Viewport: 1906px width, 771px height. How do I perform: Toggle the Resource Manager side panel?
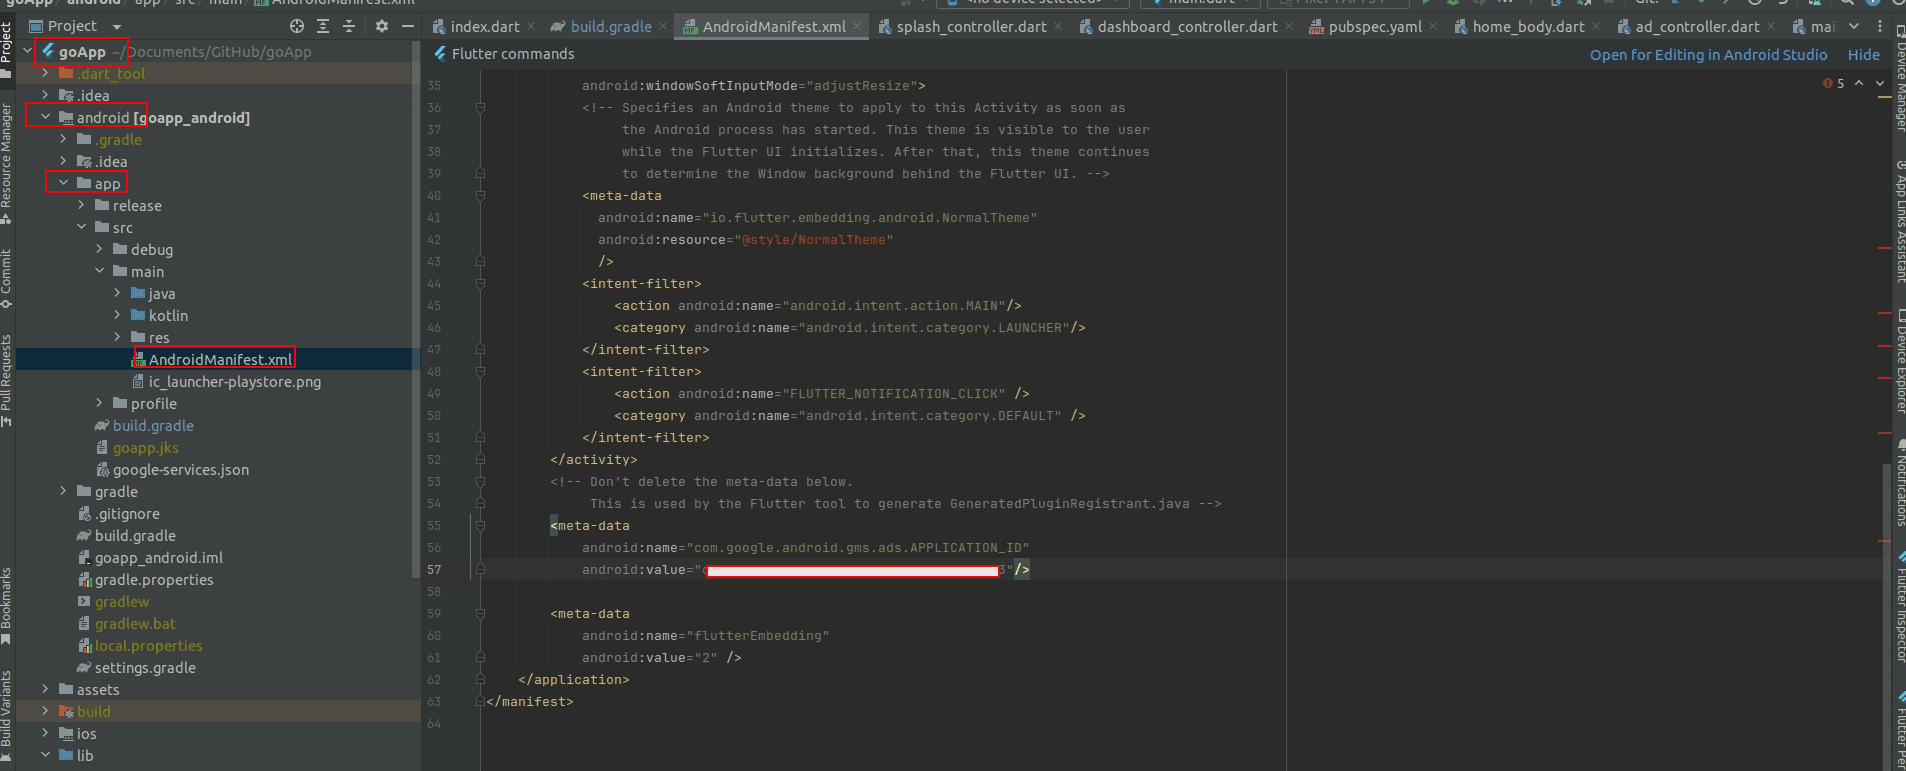(x=7, y=160)
